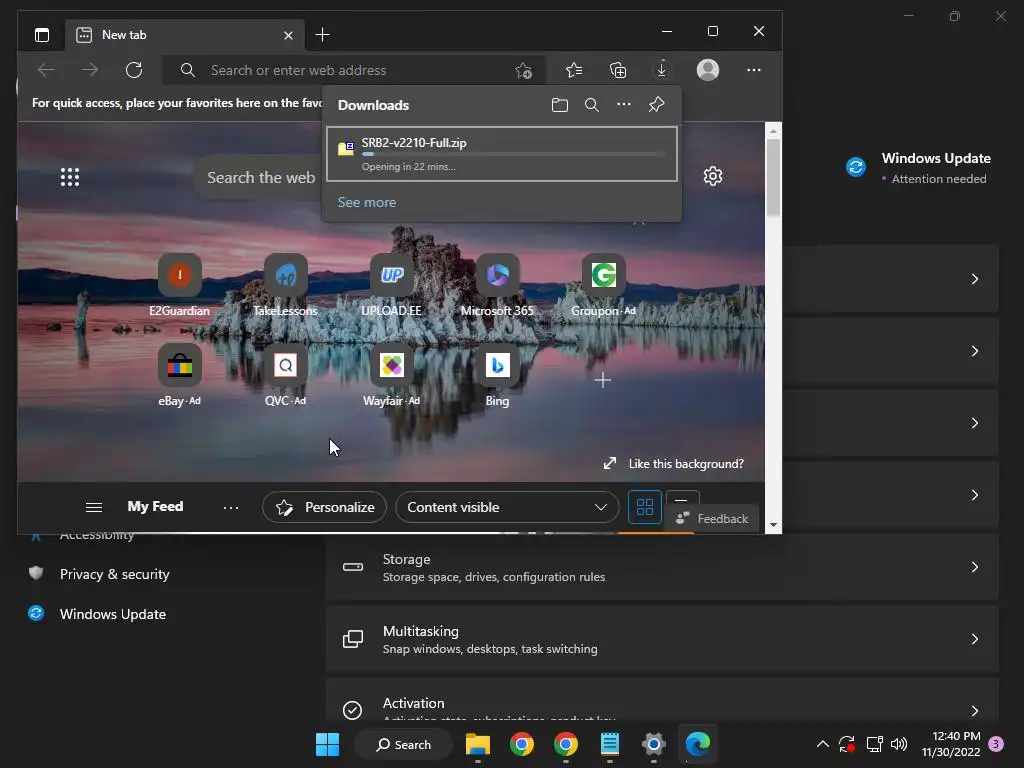Open the feed more options ellipsis
Screen dimensions: 1024x768
pyautogui.click(x=231, y=507)
